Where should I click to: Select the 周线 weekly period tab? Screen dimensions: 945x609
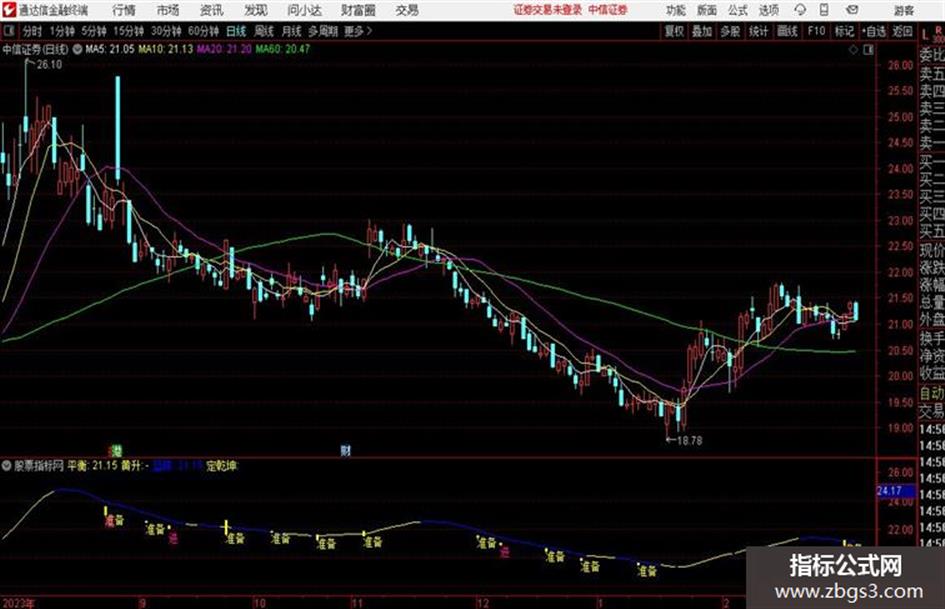264,31
